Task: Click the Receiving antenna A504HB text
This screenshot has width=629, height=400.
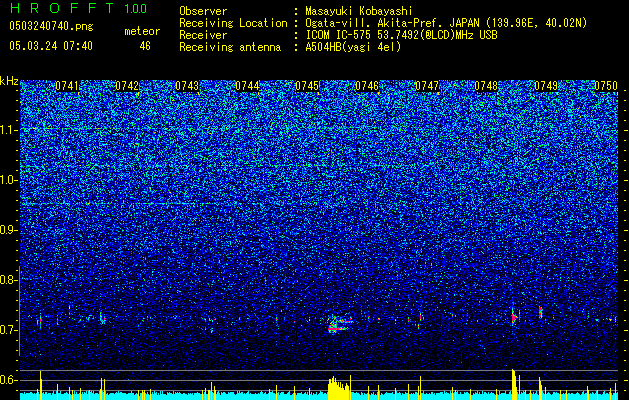Action: pyautogui.click(x=353, y=47)
